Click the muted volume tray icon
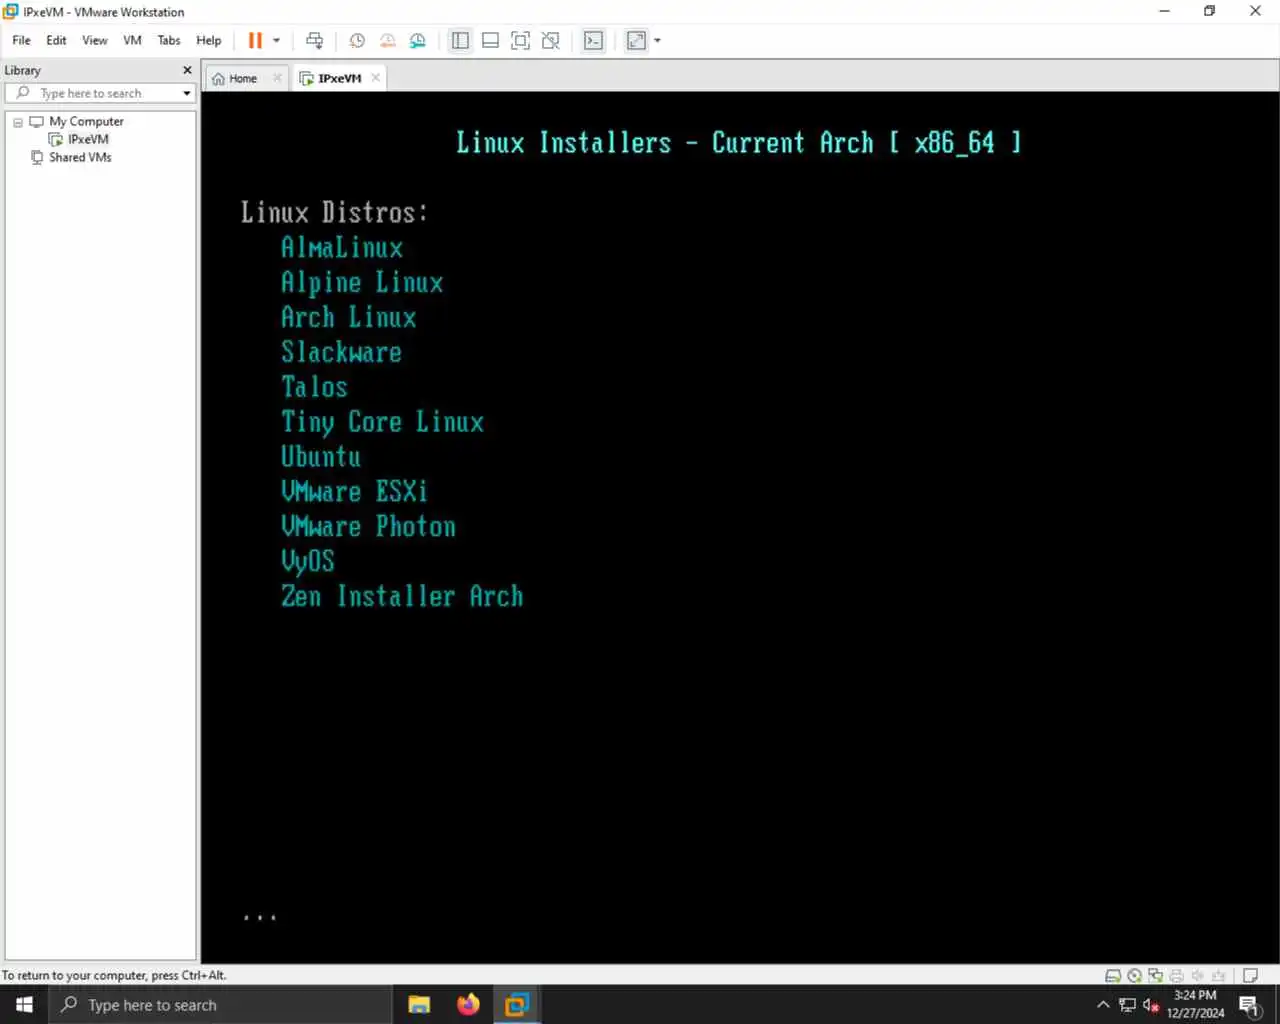 pos(1151,1005)
